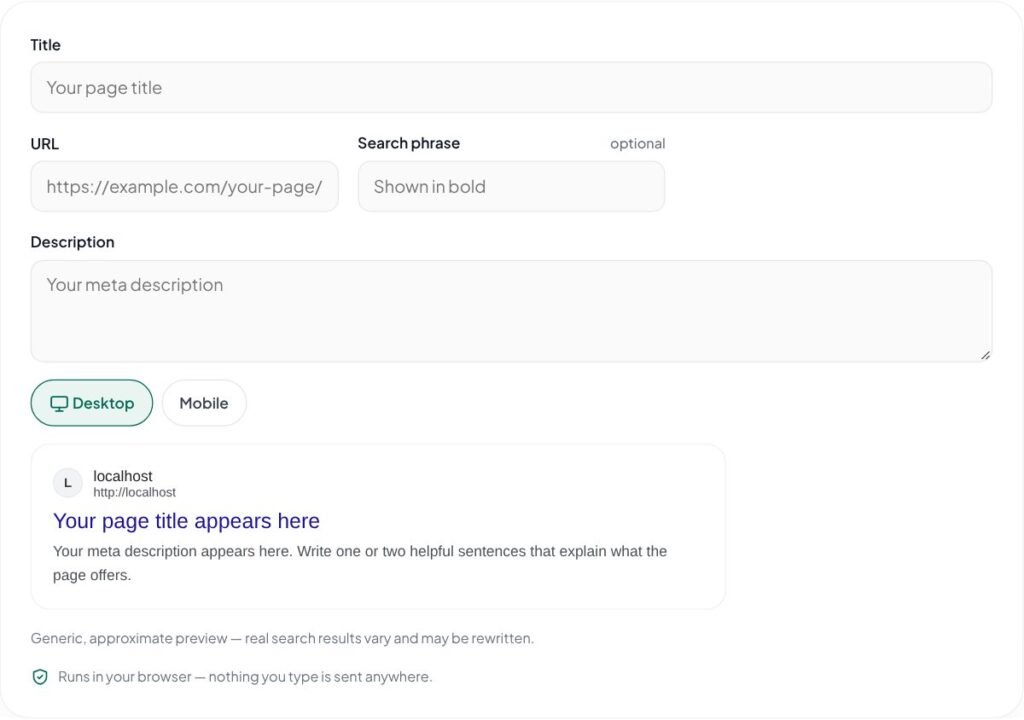Image resolution: width=1024 pixels, height=720 pixels.
Task: Click the Title input field
Action: click(x=511, y=88)
